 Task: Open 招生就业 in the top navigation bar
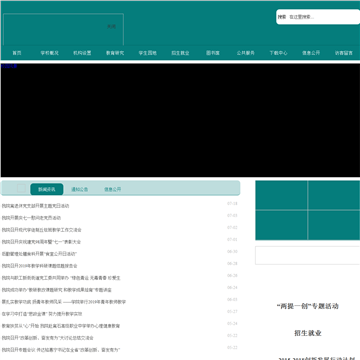click(180, 53)
